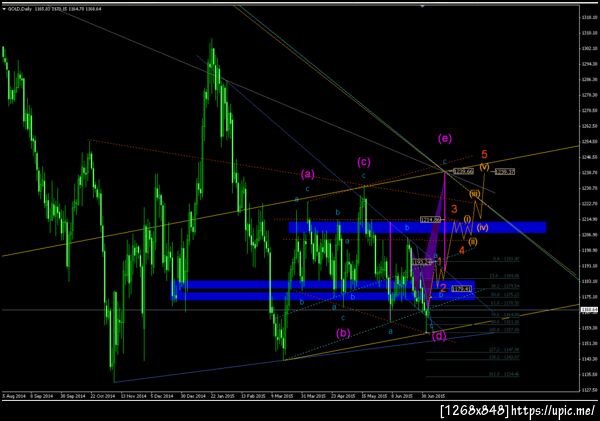Select the magenta (d) wave label
Screen dimensions: 600x421
coord(439,336)
